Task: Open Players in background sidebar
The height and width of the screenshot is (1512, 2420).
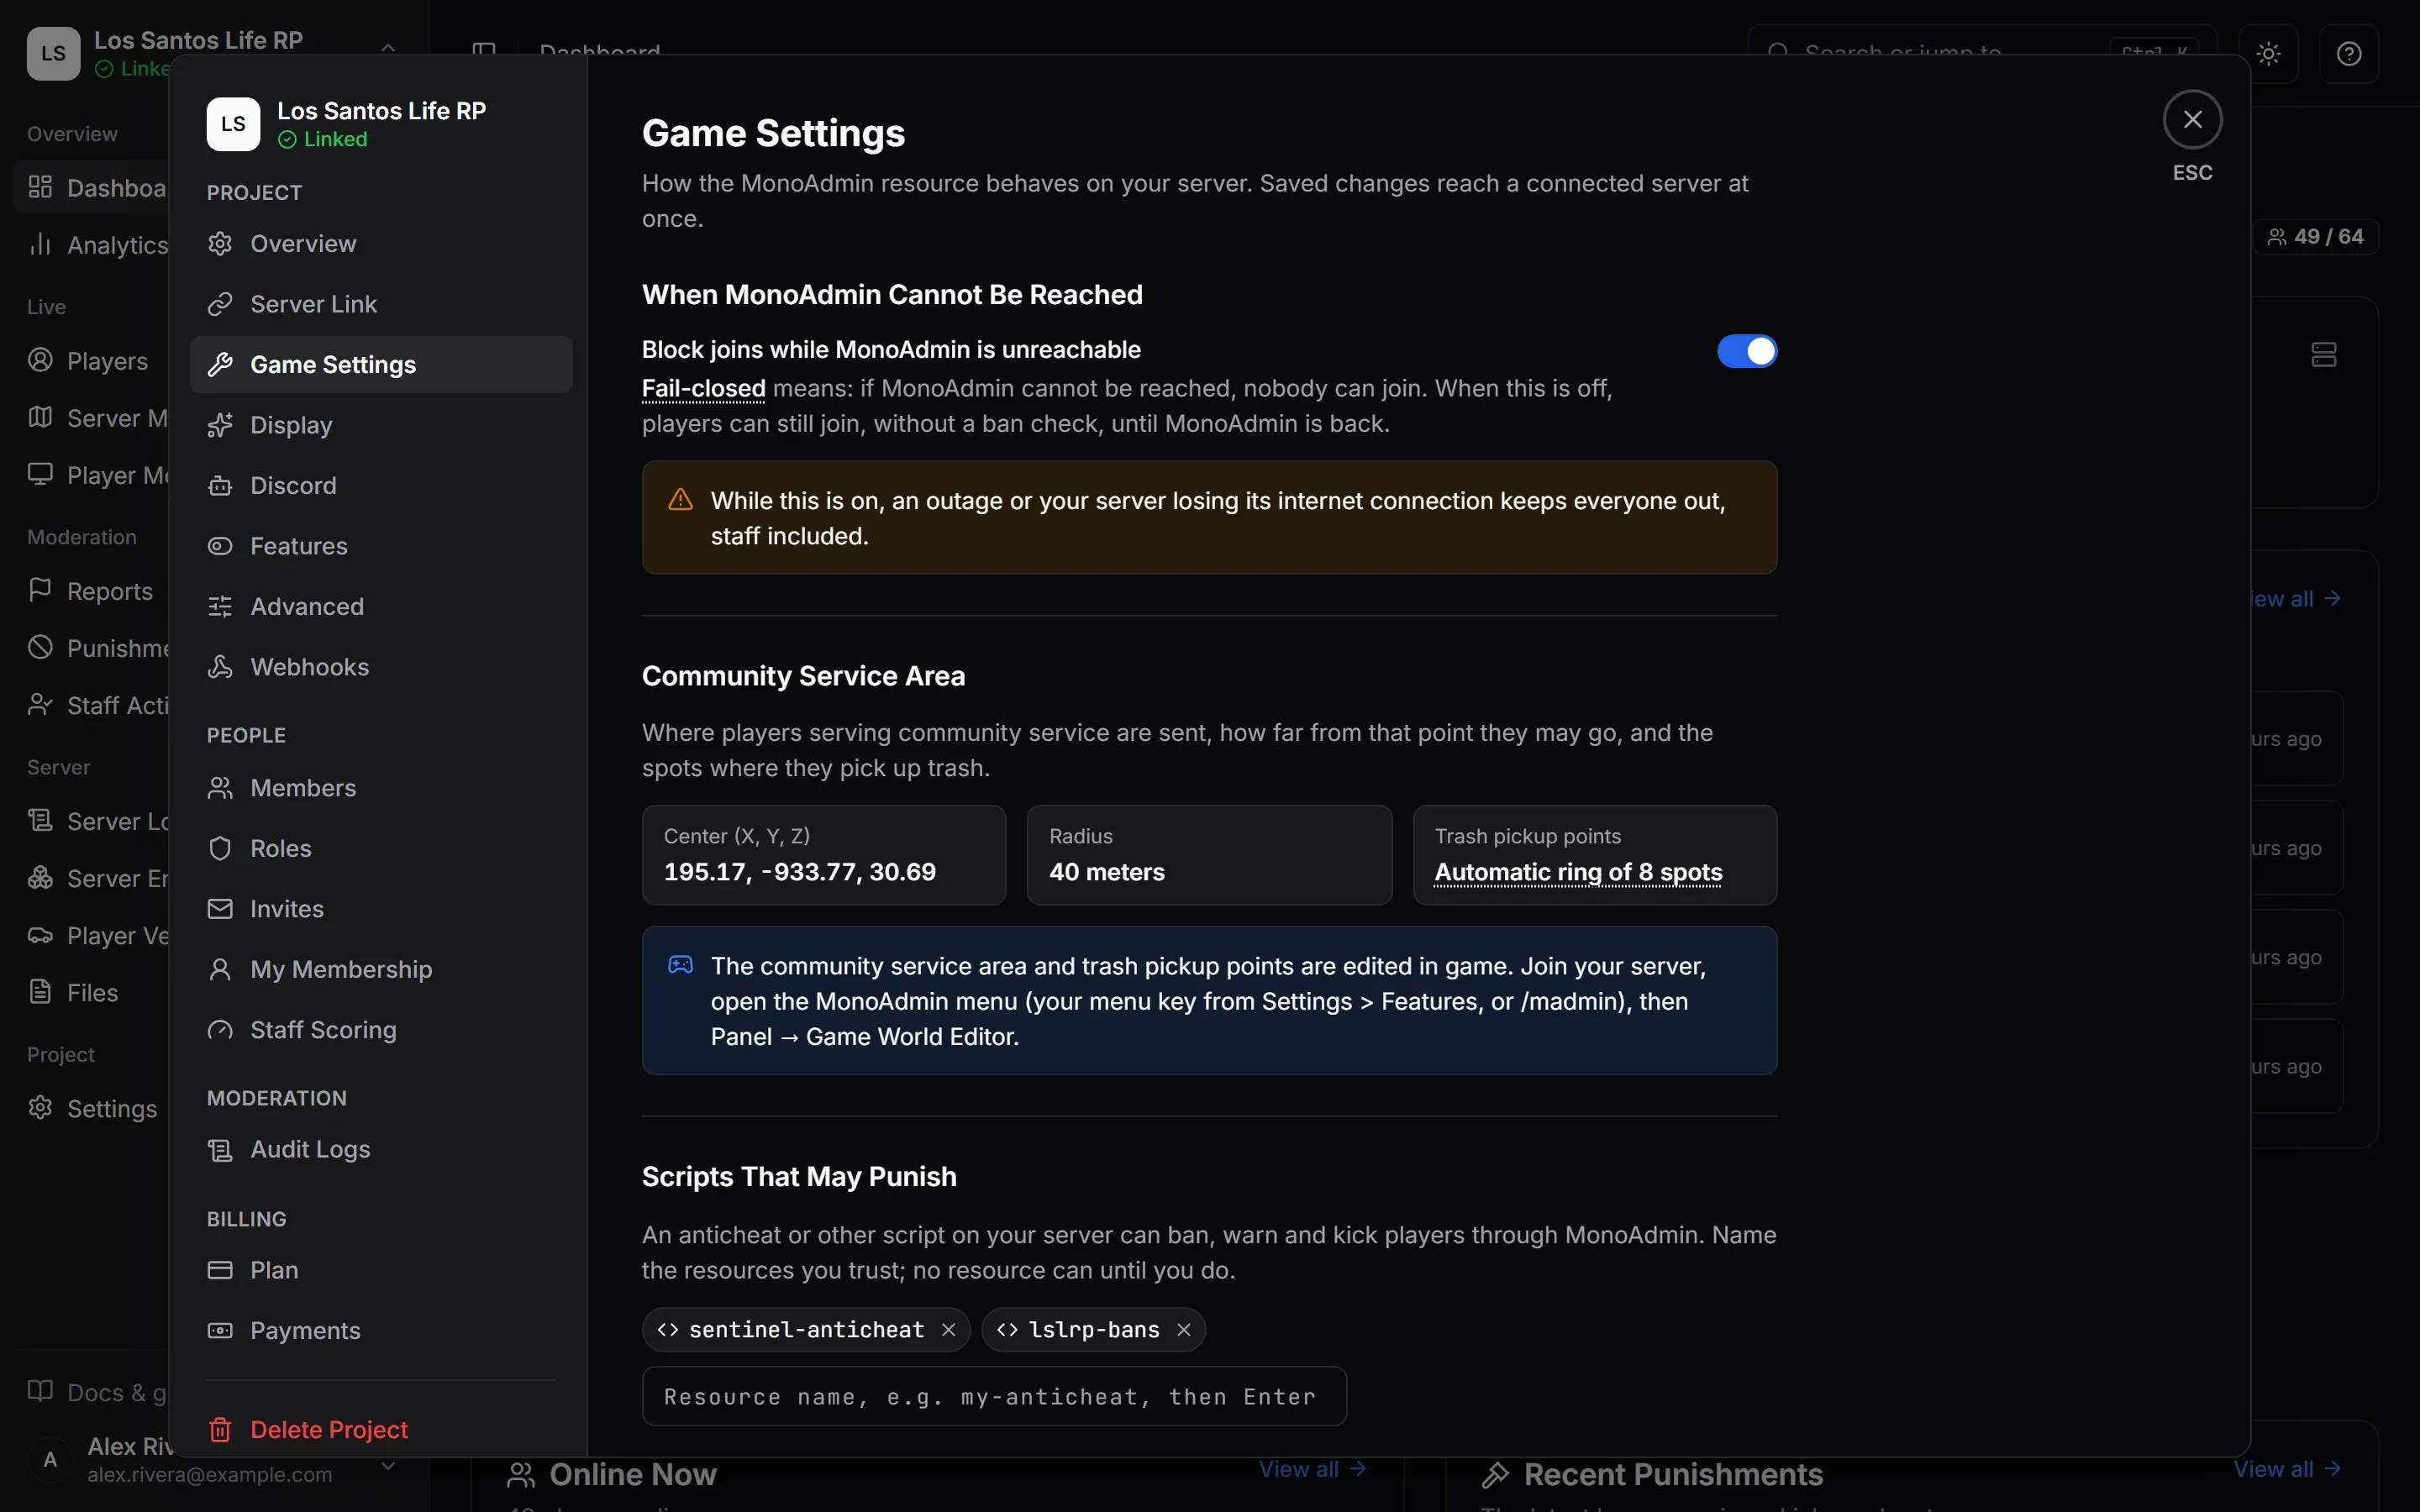Action: tap(91, 361)
